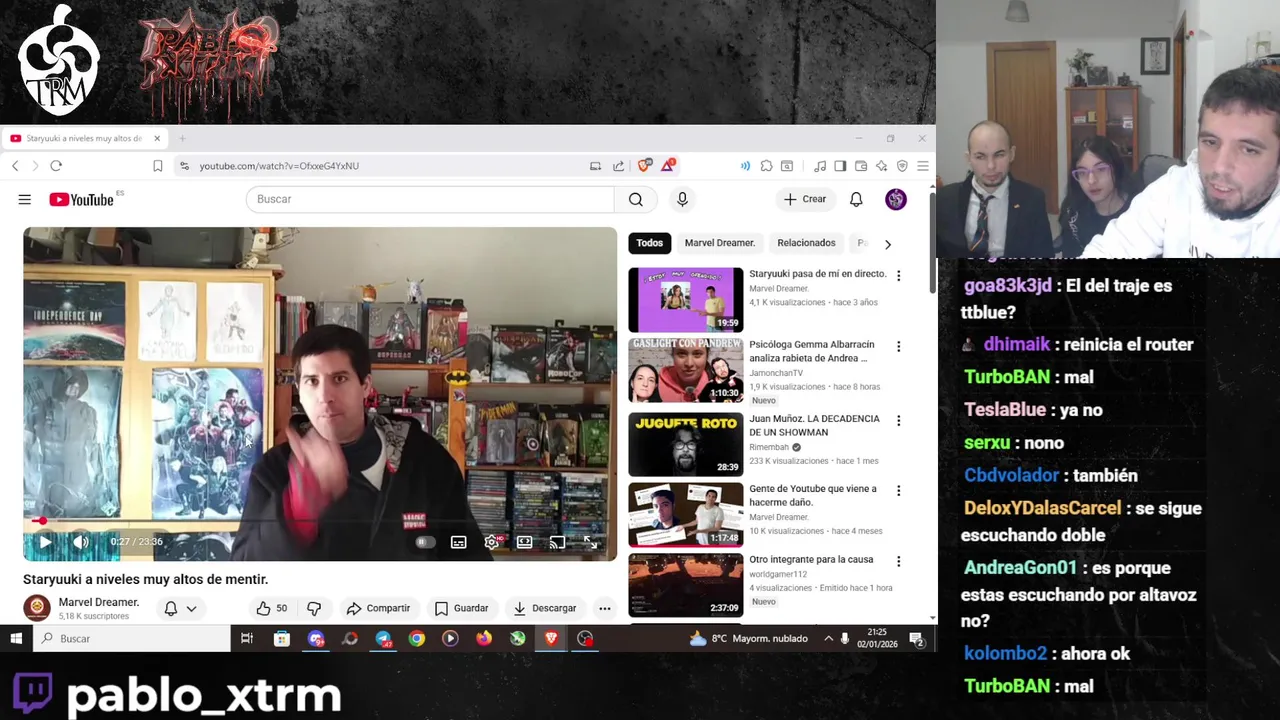Screen dimensions: 1280x720
Task: Bookmark this page in the browser
Action: [x=157, y=166]
